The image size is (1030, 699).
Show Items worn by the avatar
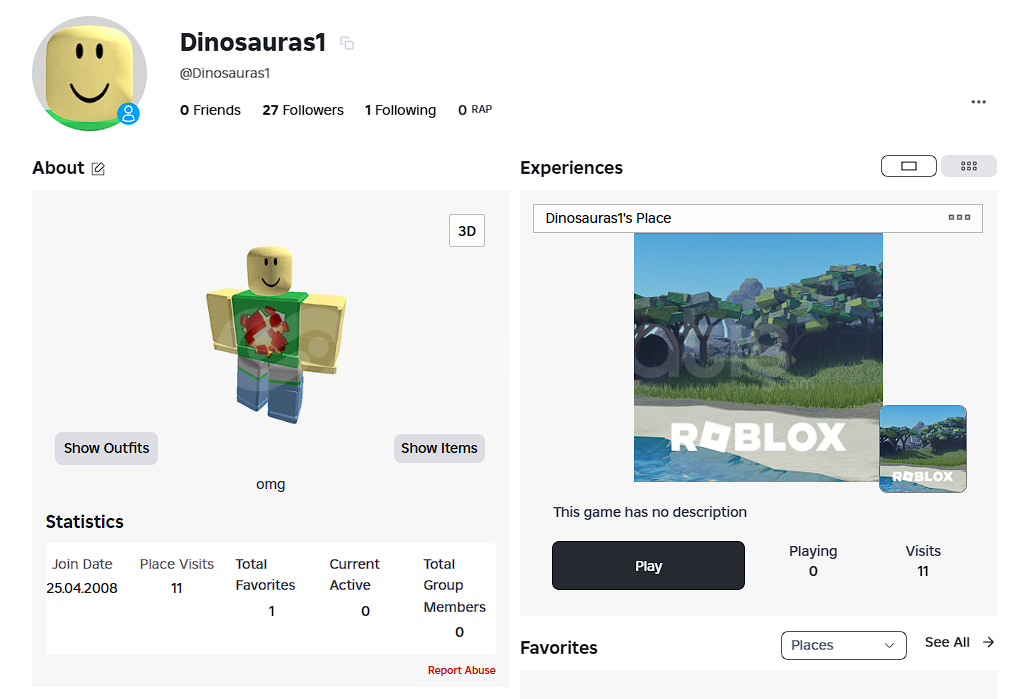tap(439, 448)
